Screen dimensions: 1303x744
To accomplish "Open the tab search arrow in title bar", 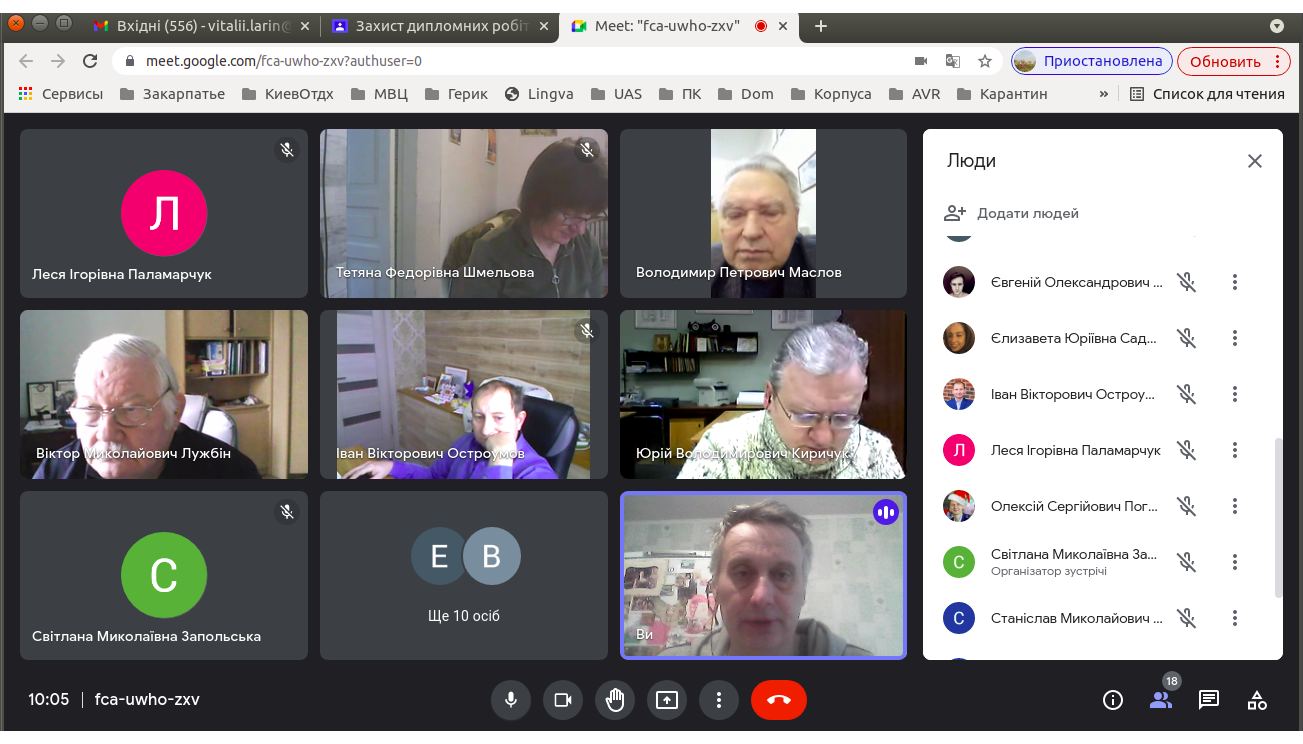I will 1277,26.
